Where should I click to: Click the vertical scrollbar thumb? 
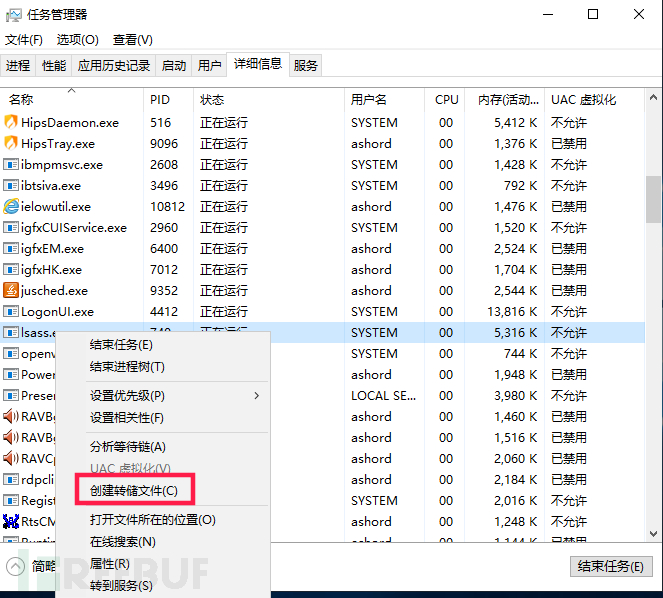pyautogui.click(x=653, y=199)
